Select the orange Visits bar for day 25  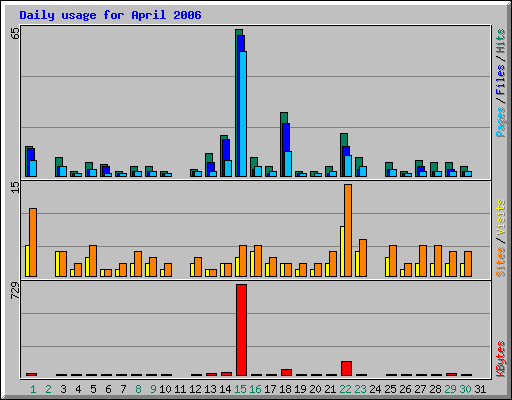[393, 261]
